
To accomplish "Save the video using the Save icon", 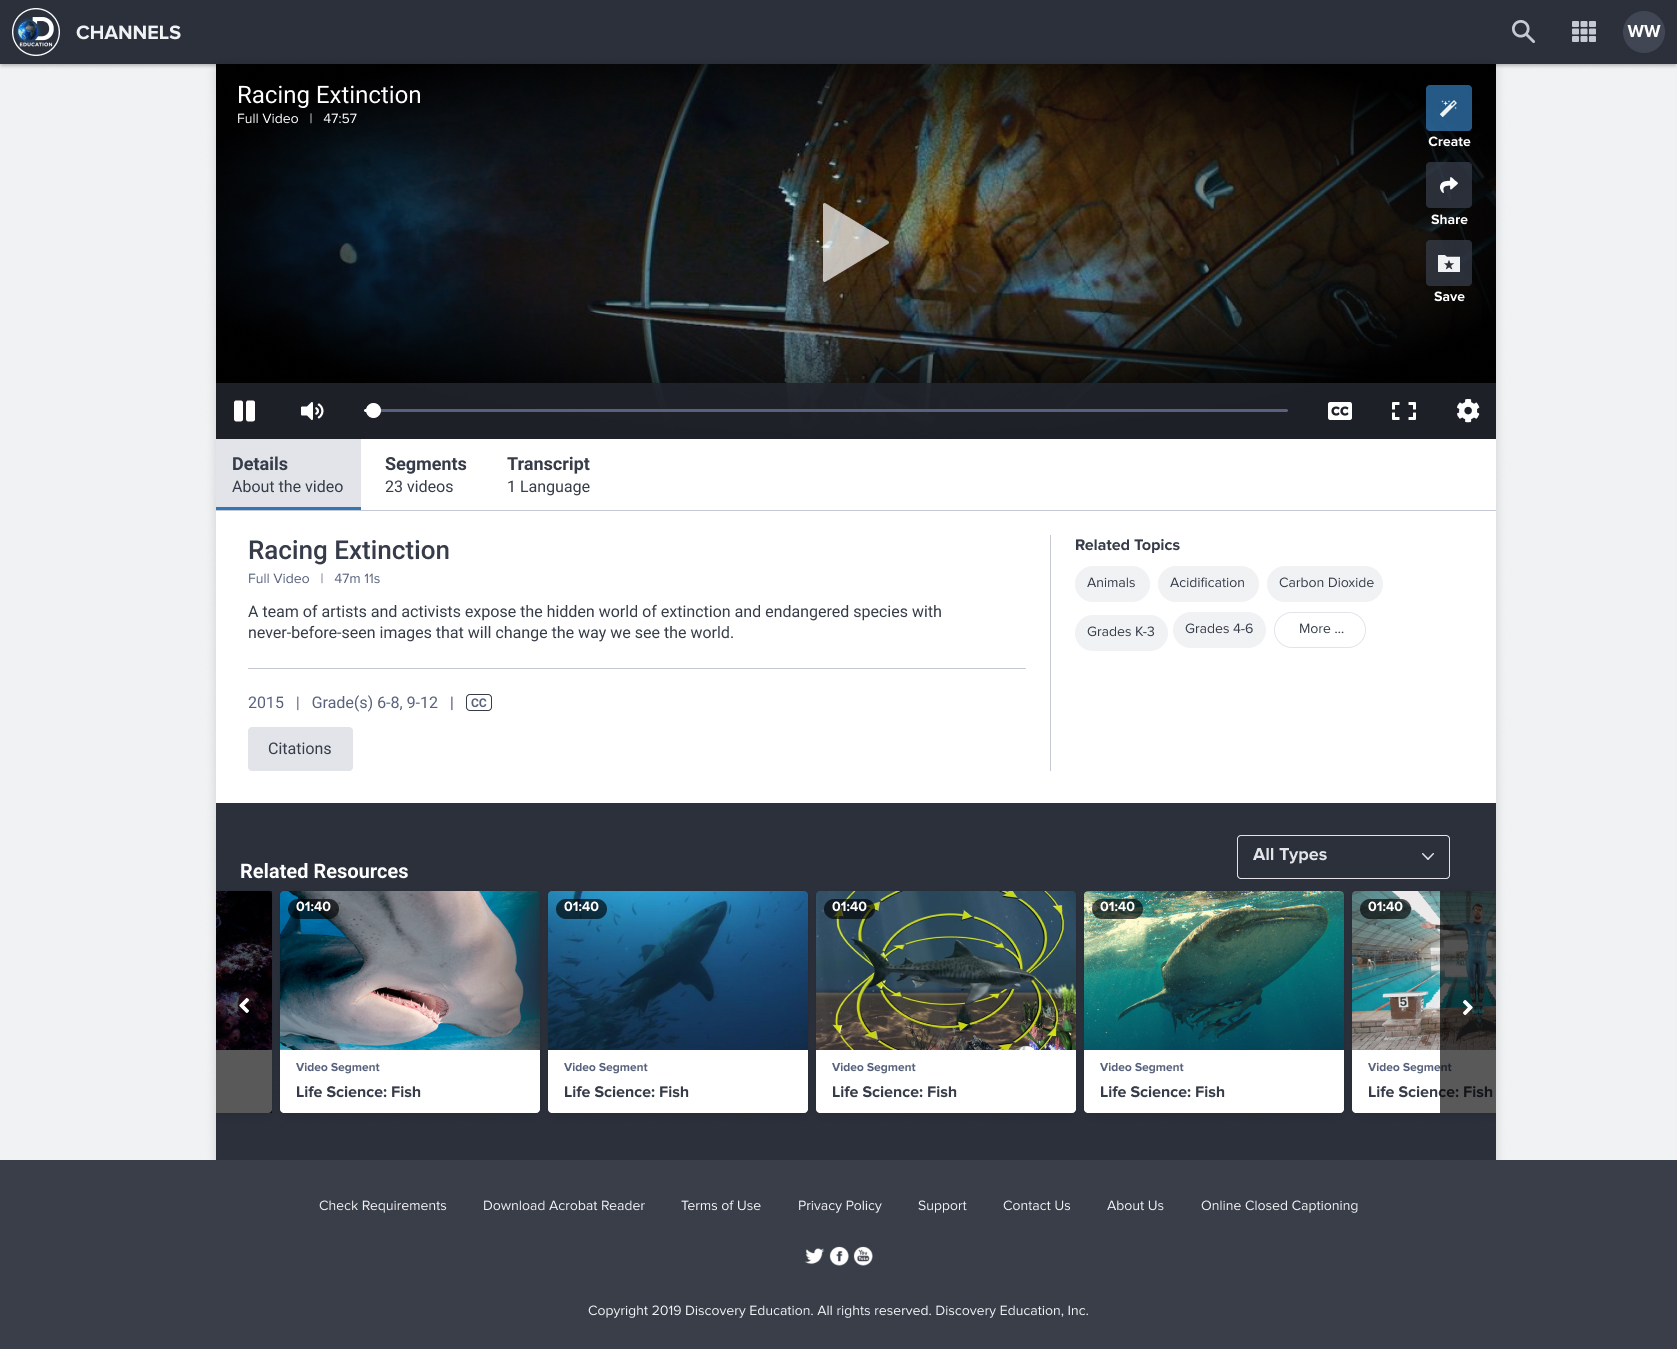I will point(1448,262).
